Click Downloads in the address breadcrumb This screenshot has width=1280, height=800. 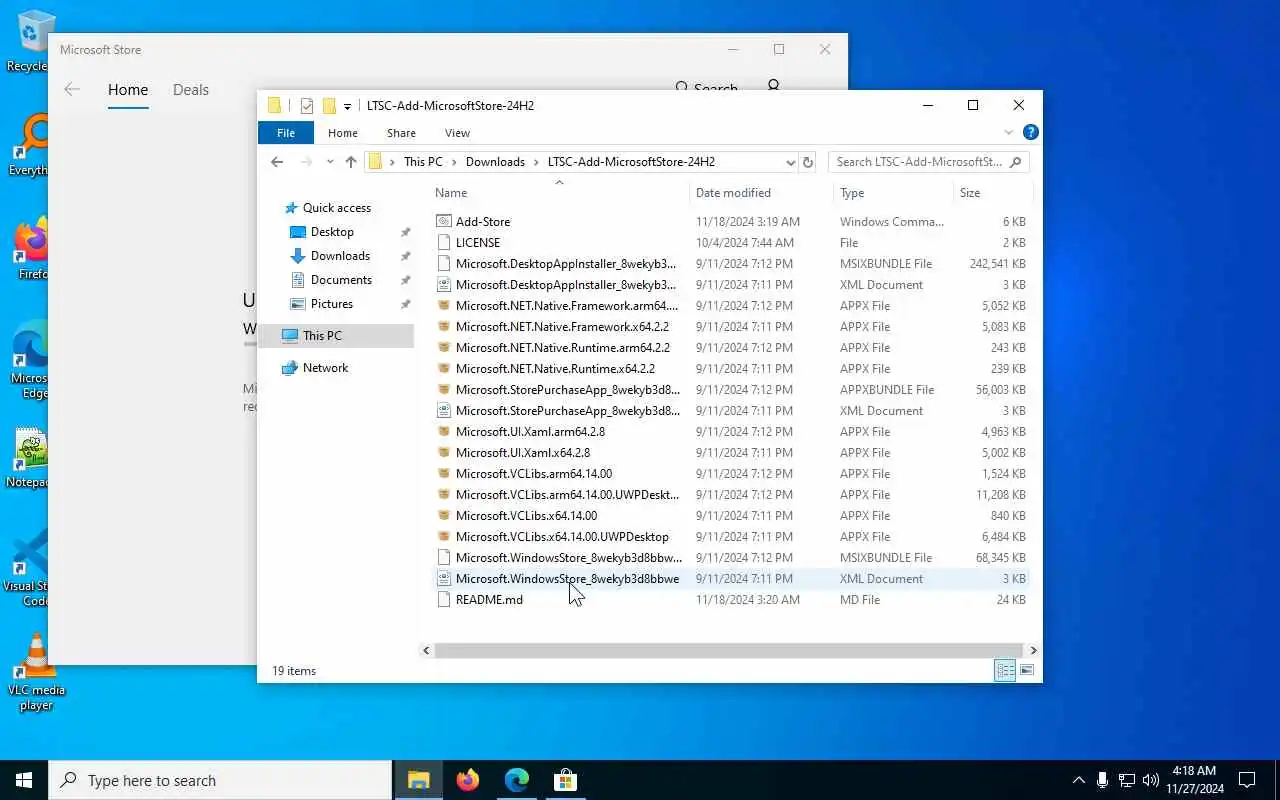[495, 162]
